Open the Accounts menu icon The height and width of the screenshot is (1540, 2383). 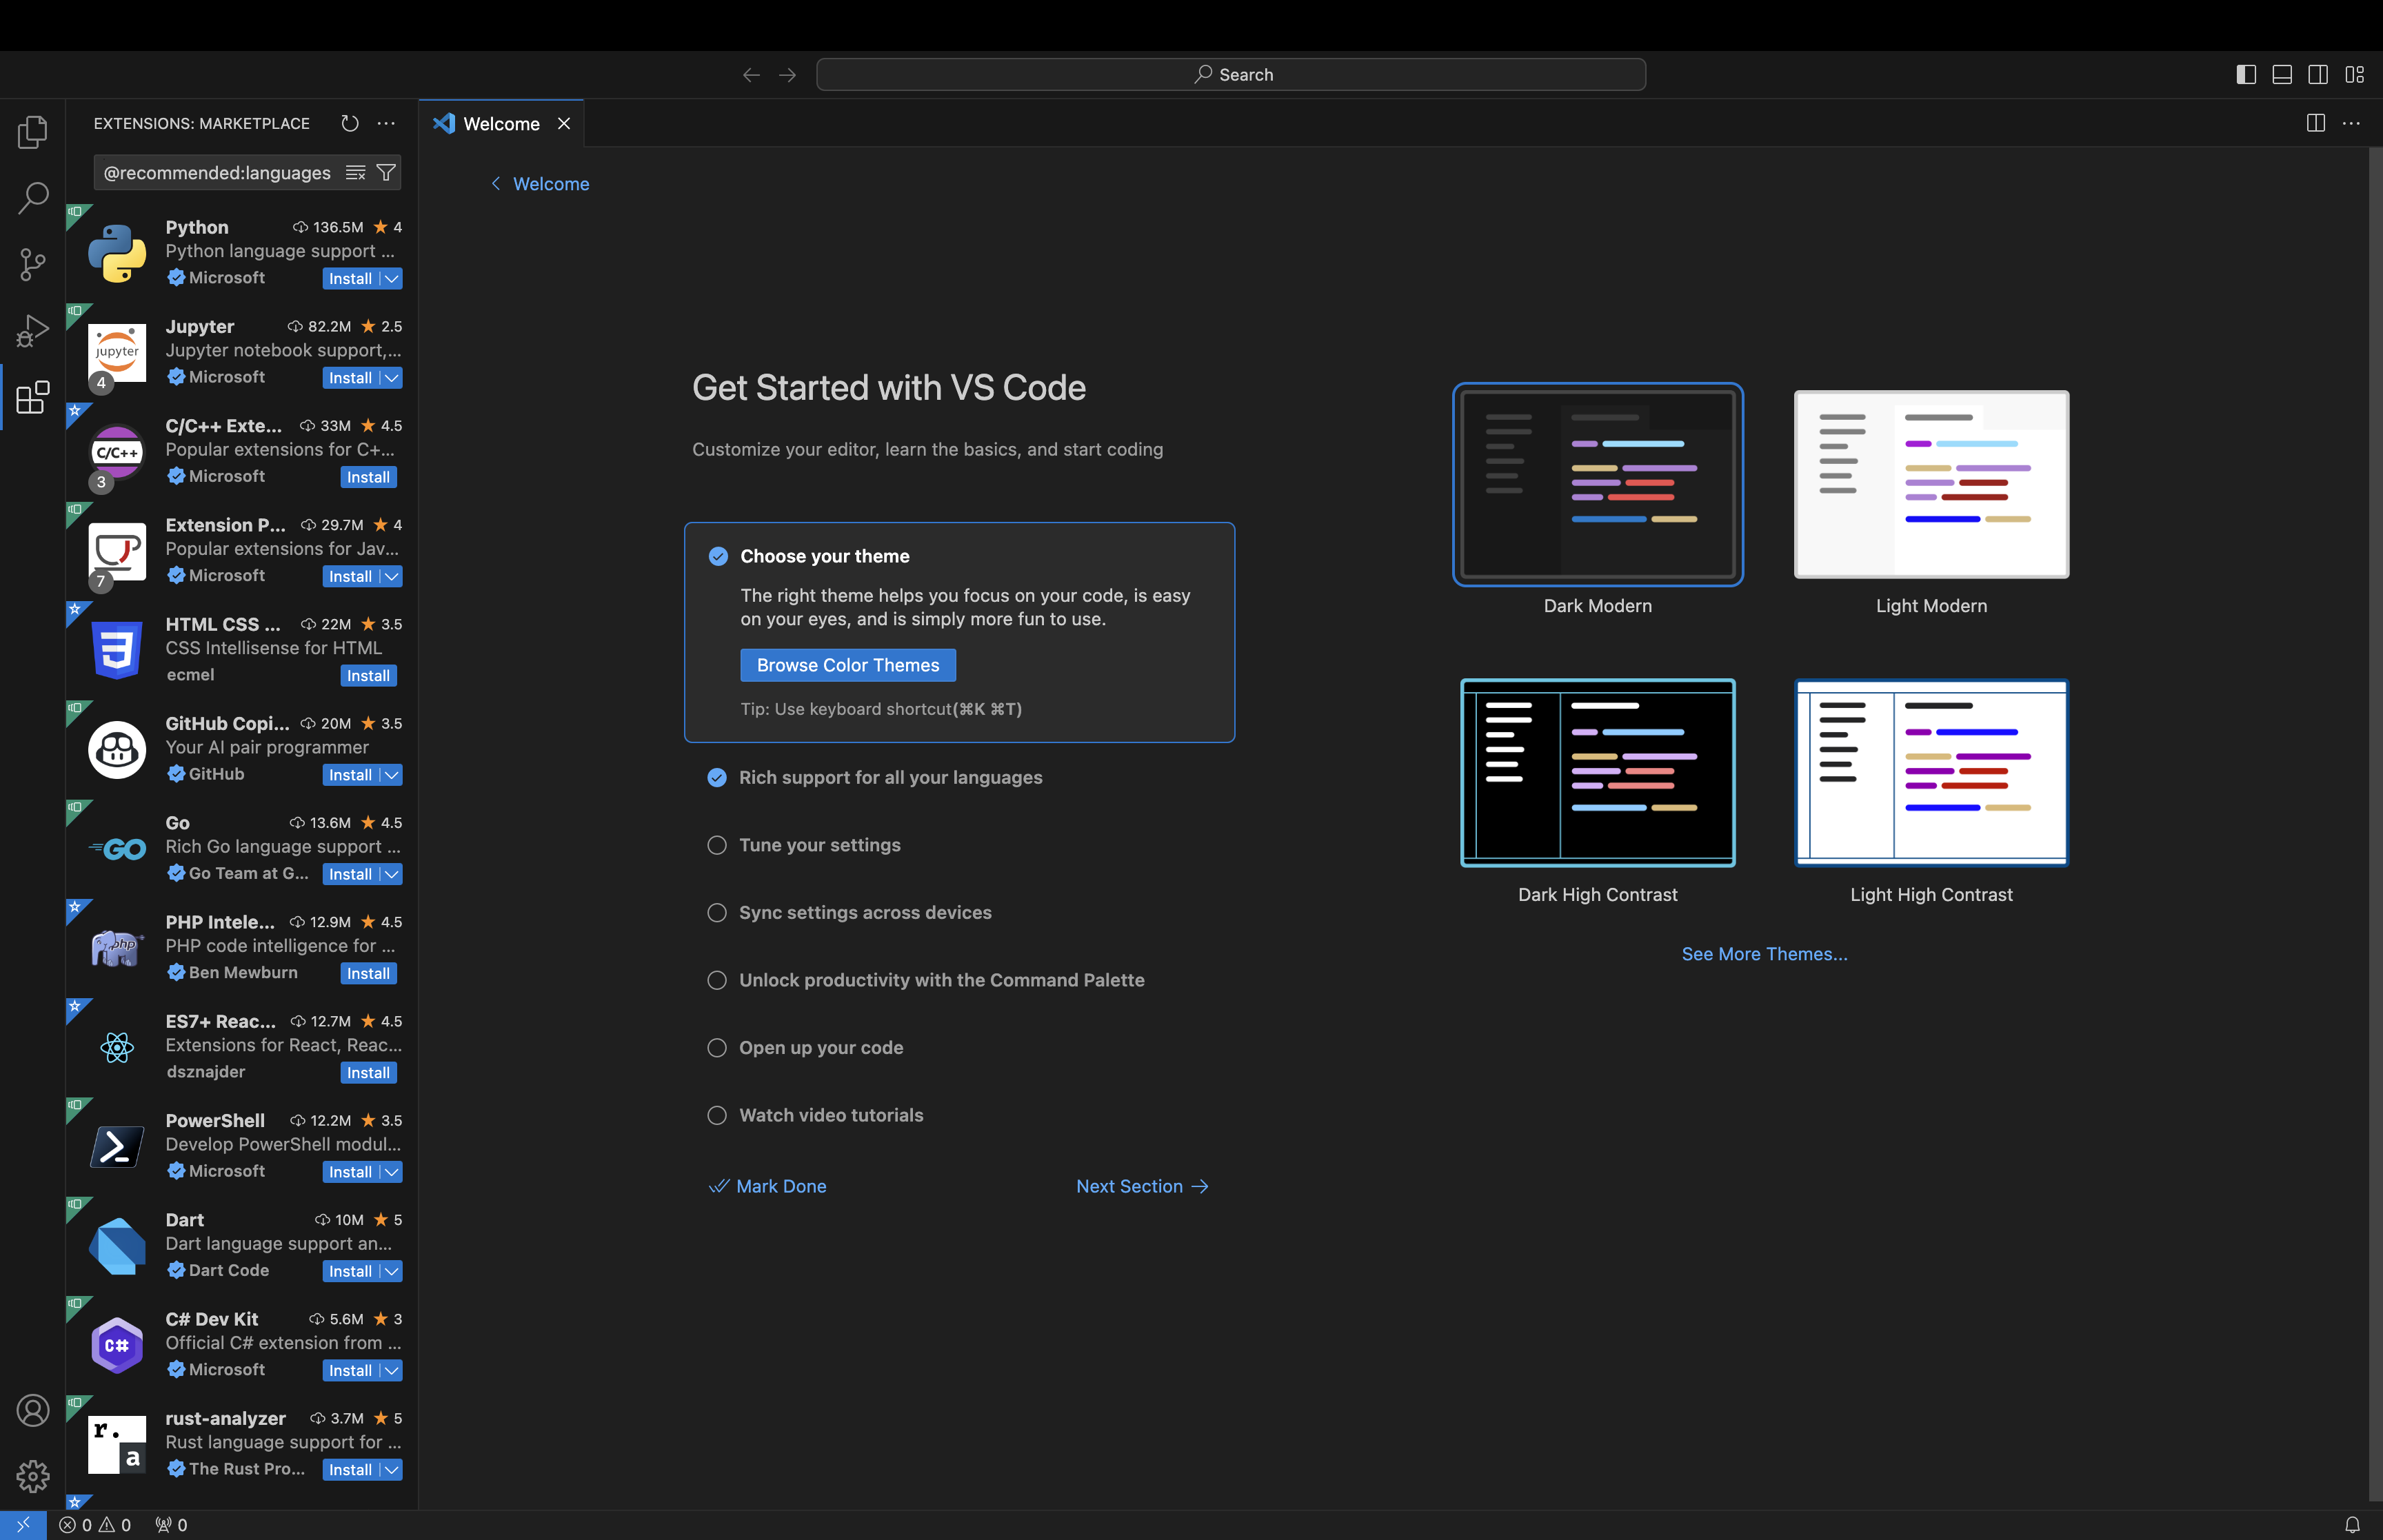[32, 1410]
